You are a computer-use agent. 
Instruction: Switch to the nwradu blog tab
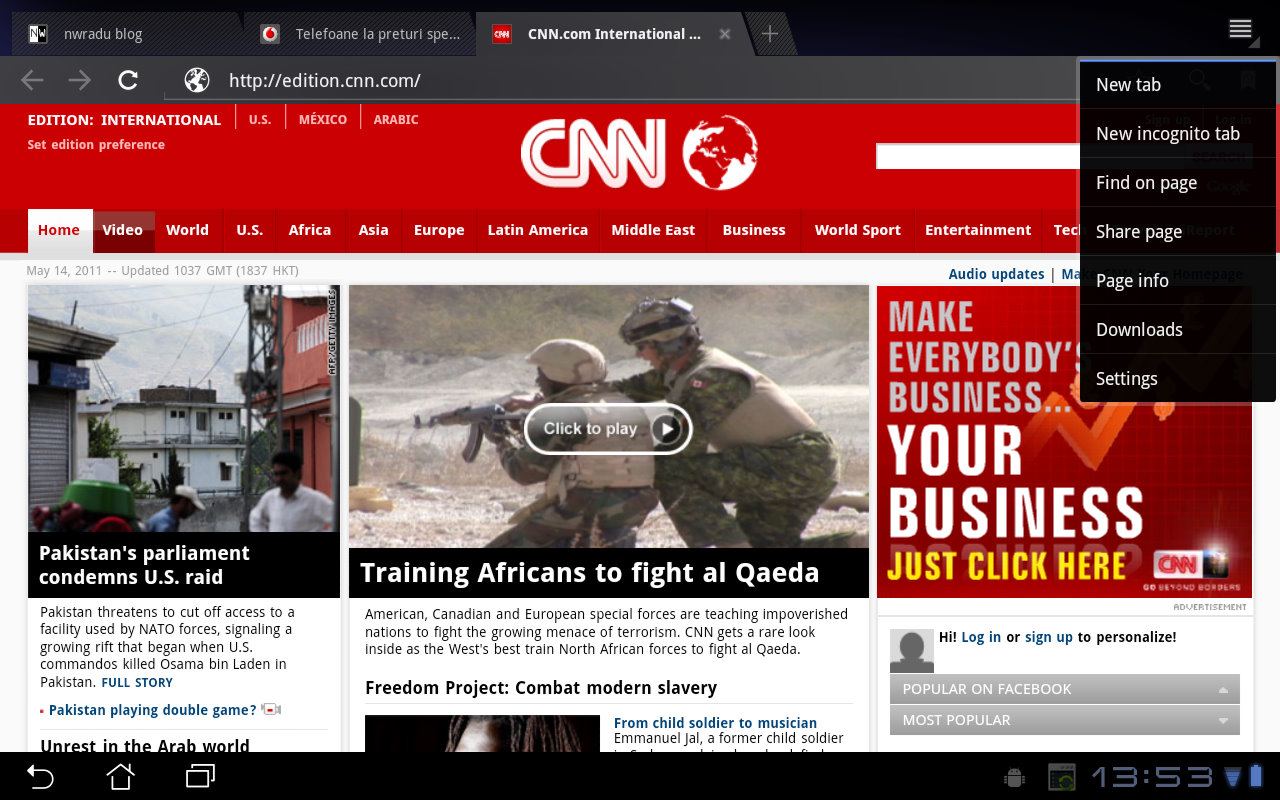click(x=125, y=34)
